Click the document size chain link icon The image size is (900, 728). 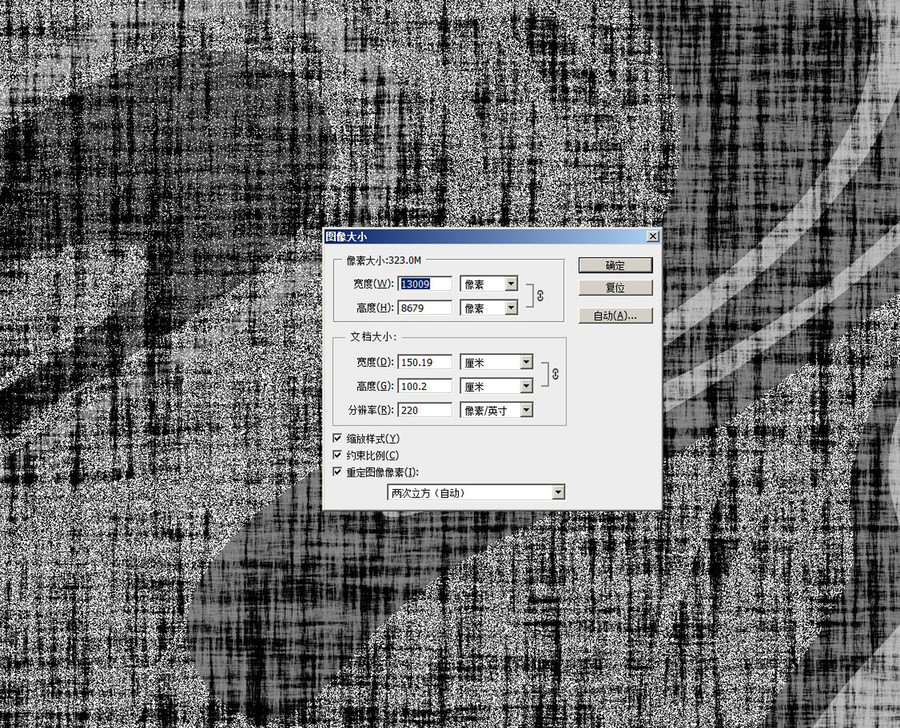[554, 374]
